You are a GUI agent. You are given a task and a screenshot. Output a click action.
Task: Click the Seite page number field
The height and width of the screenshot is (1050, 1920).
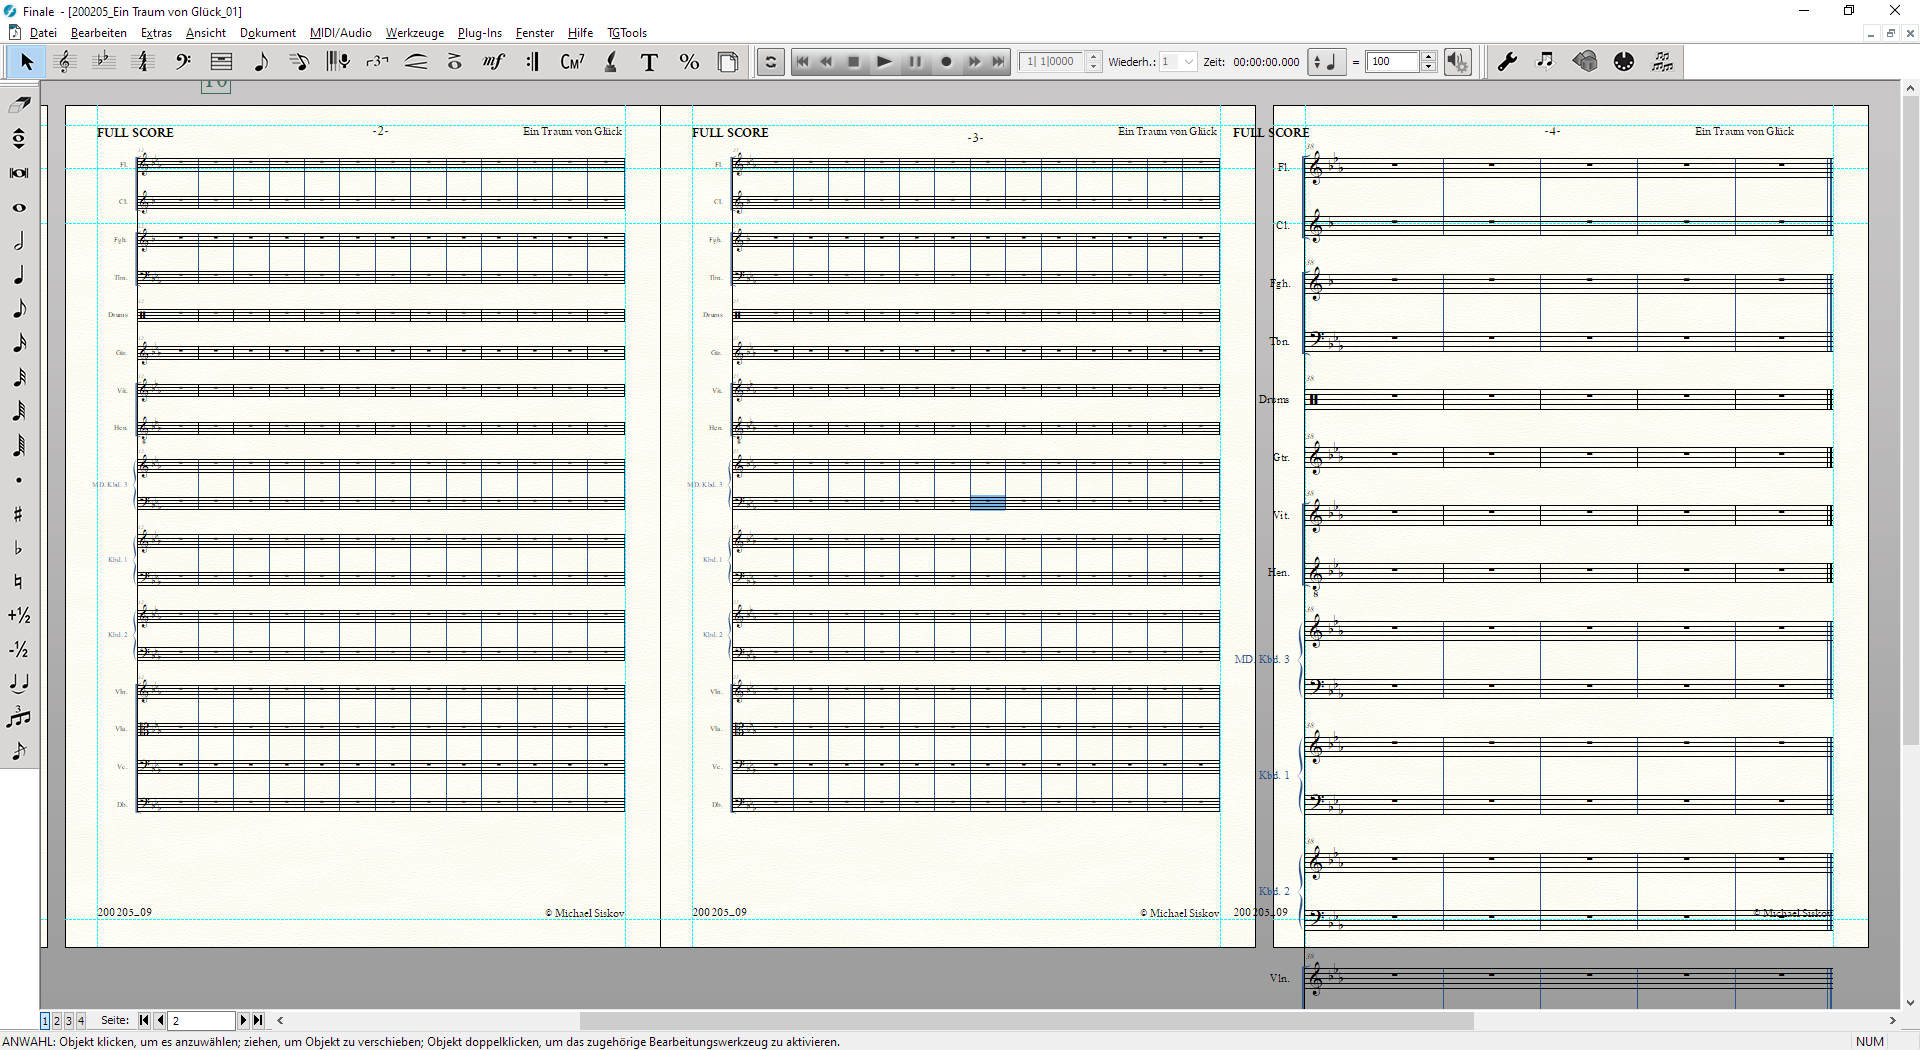[201, 1021]
